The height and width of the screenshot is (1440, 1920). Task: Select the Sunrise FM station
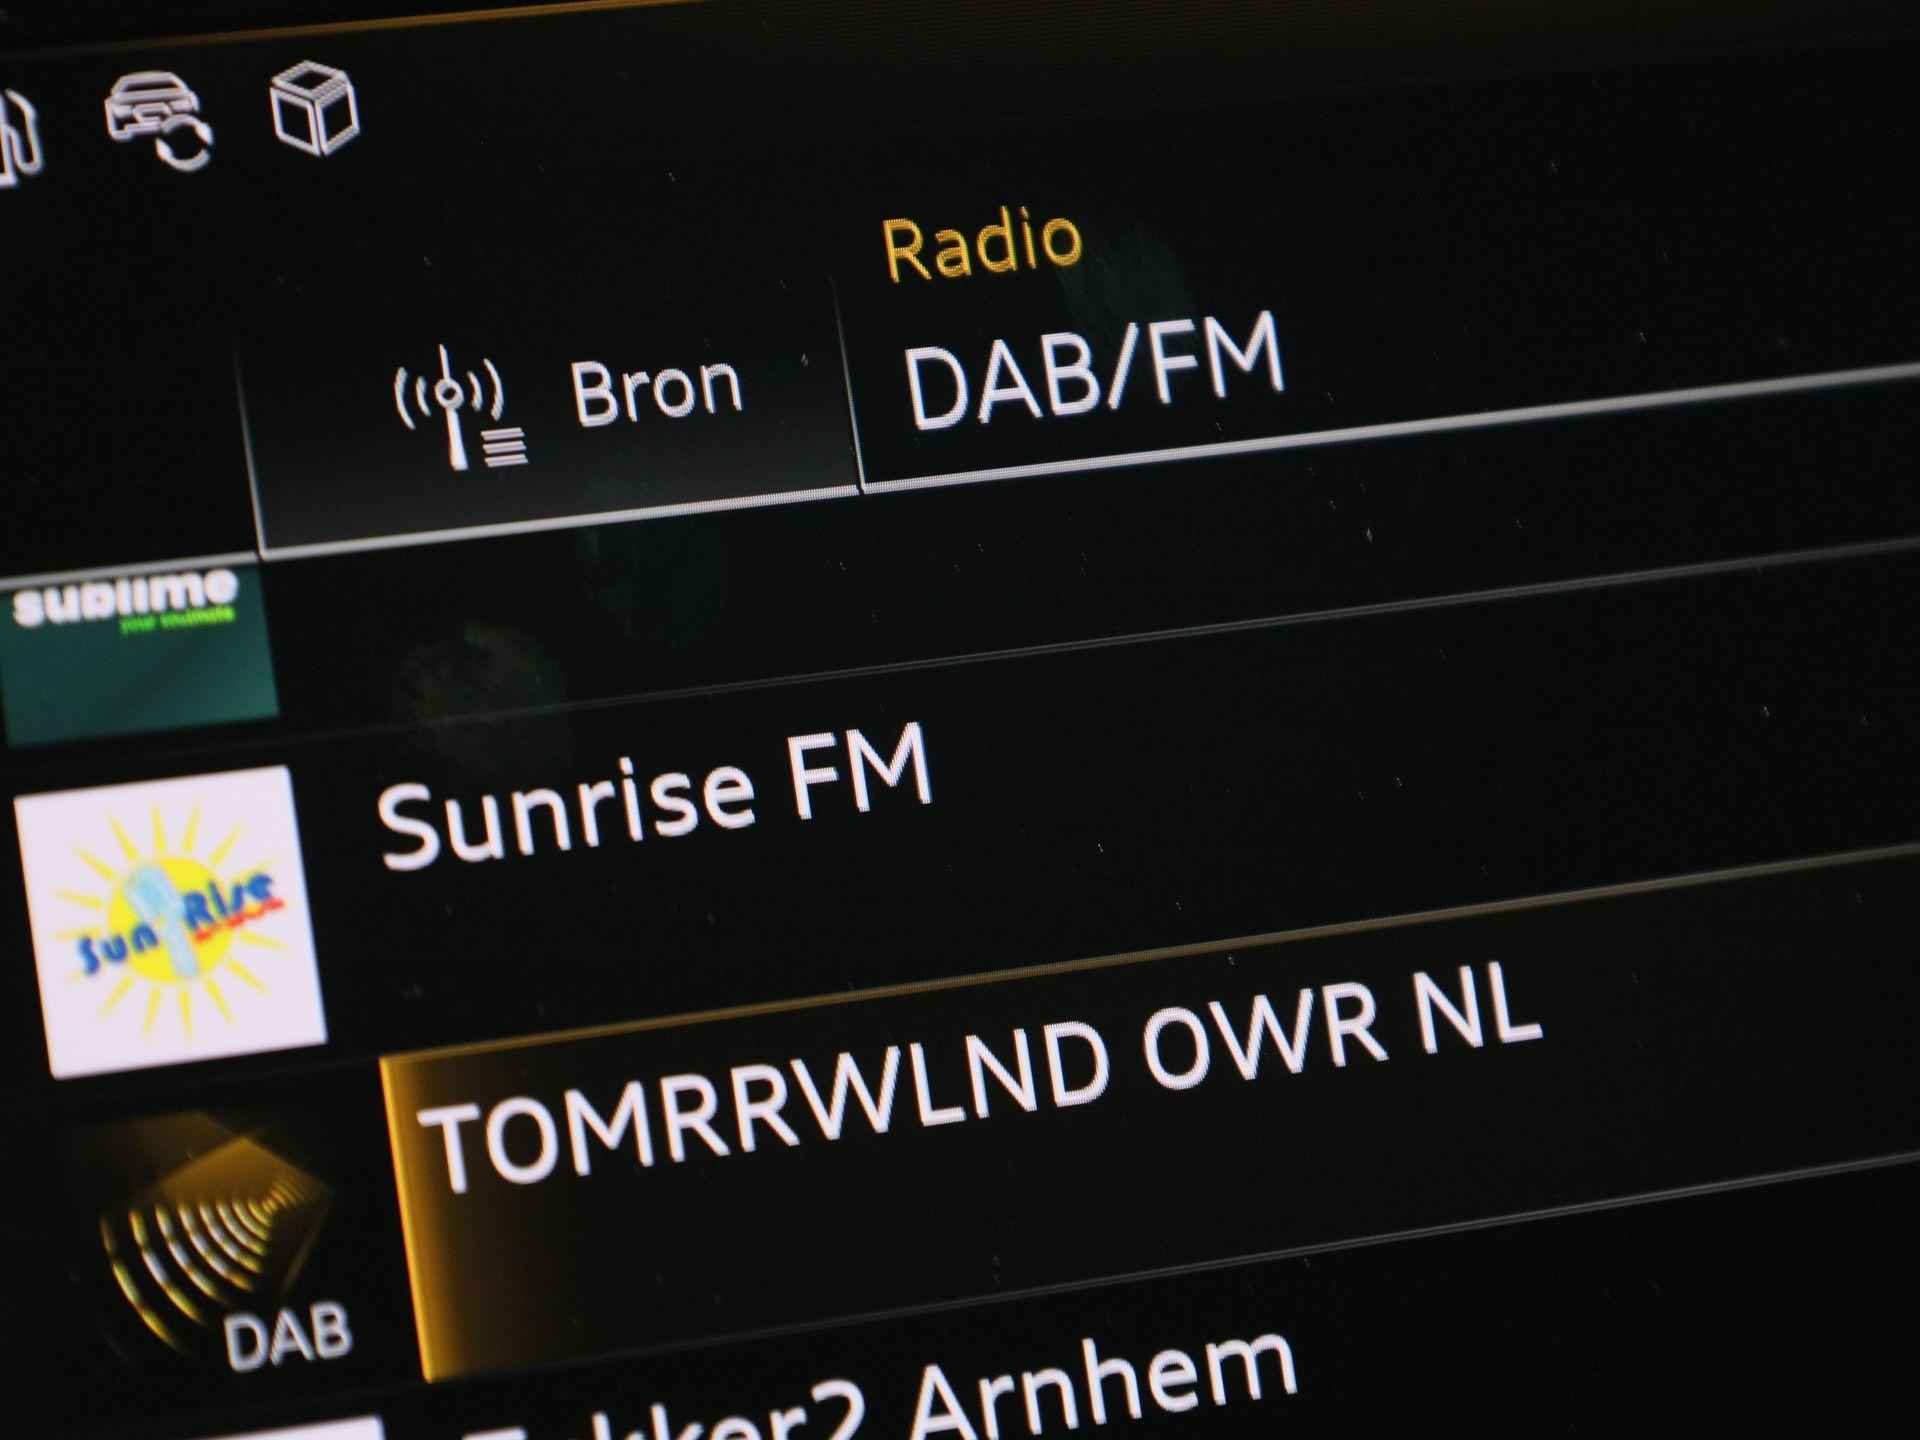(655, 797)
